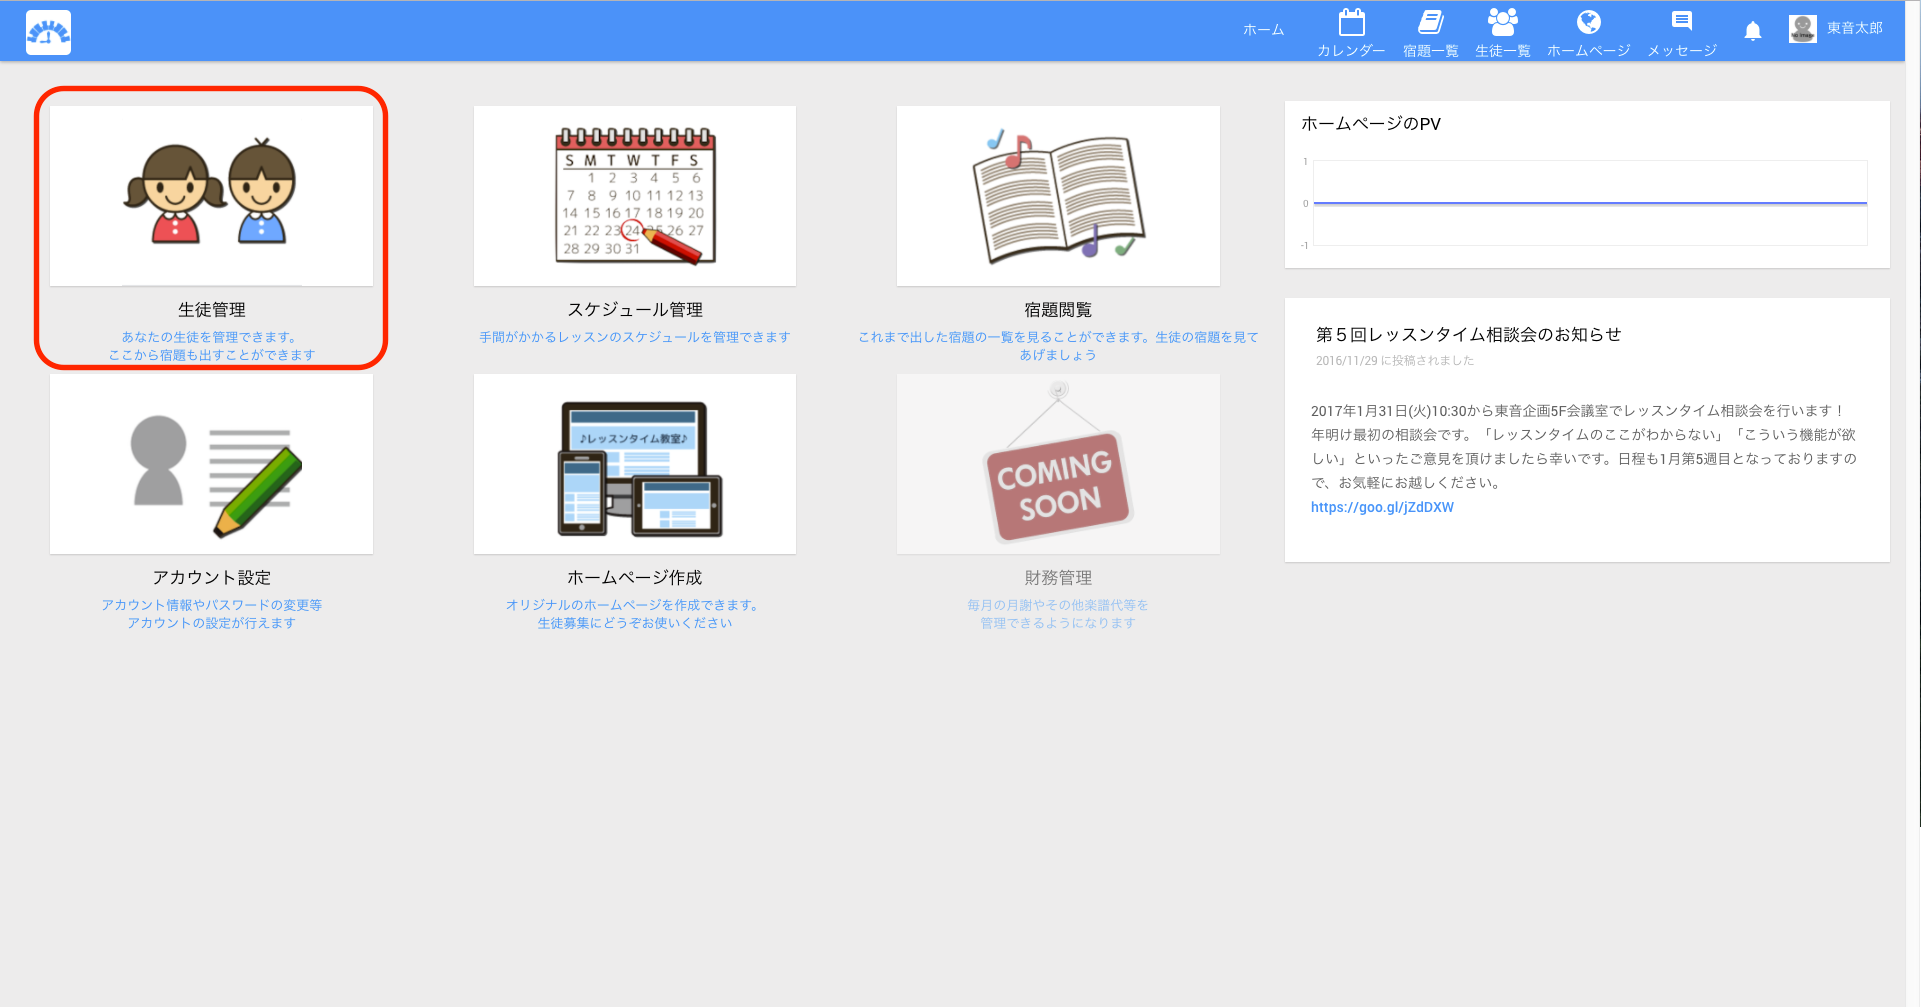Click the open music book illustration
Viewport: 1921px width, 1007px height.
(x=1058, y=196)
